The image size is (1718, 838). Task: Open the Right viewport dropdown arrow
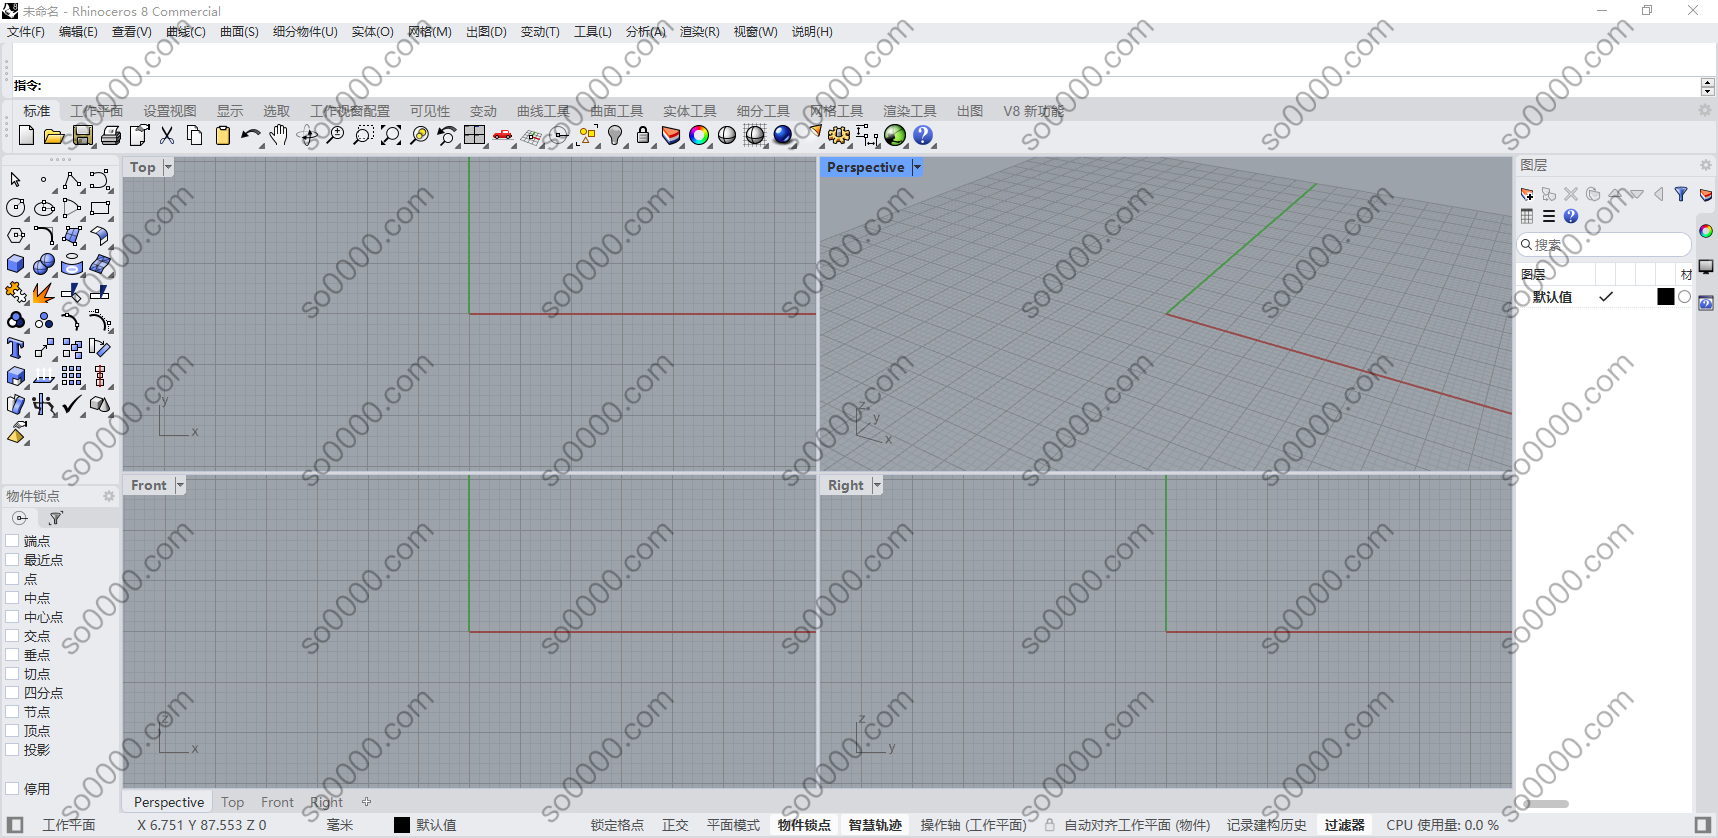coord(877,485)
